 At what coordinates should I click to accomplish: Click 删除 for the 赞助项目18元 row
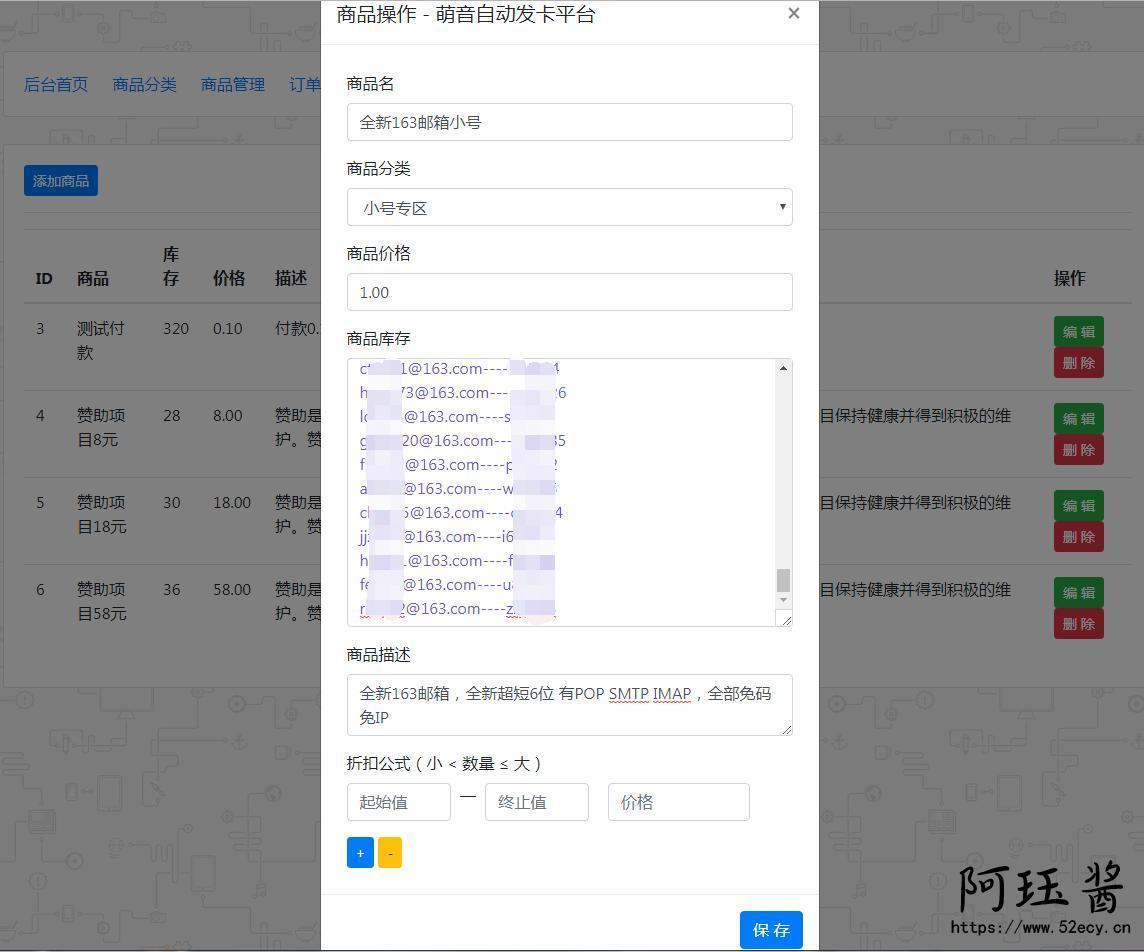tap(1078, 537)
